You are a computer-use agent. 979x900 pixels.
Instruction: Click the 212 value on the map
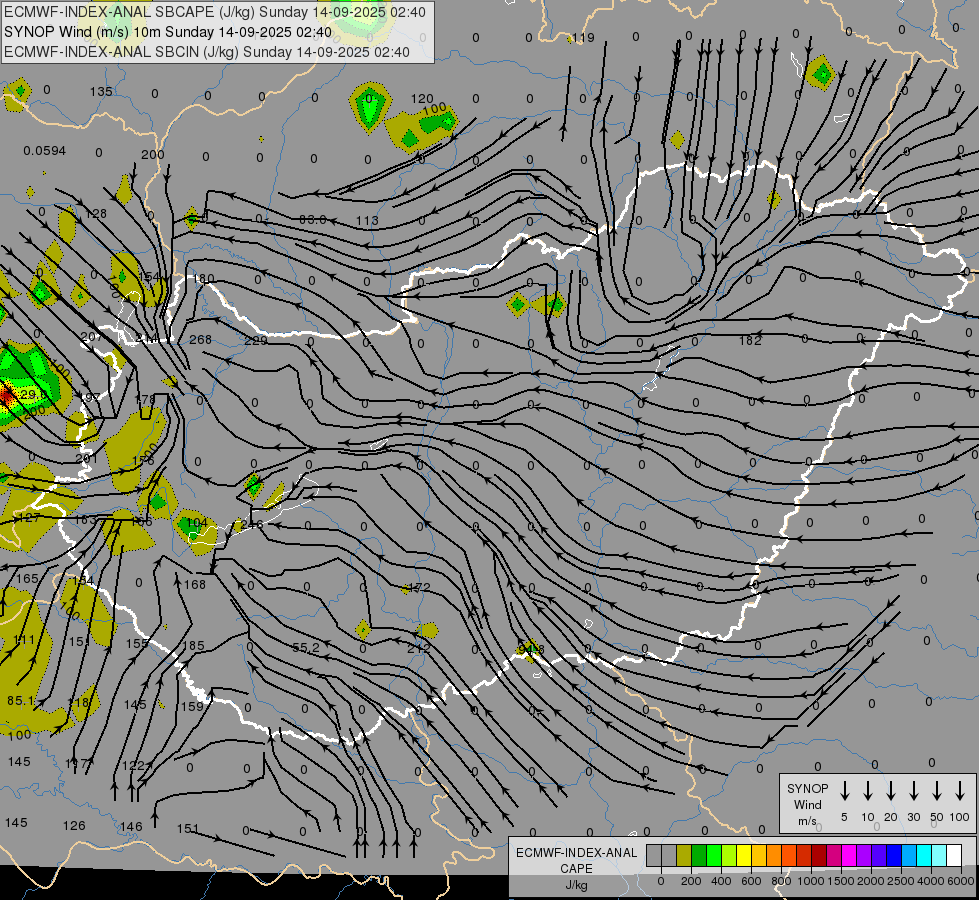tap(418, 648)
